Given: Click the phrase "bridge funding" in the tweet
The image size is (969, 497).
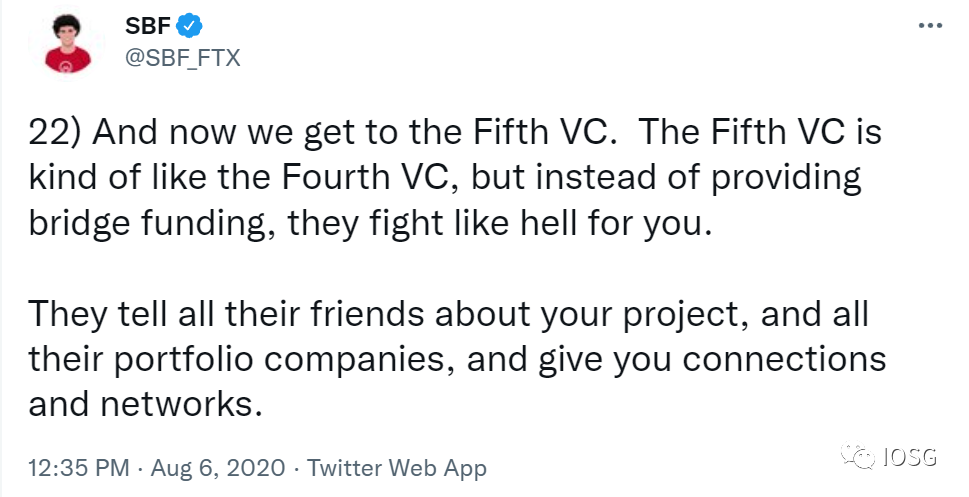Looking at the screenshot, I should (147, 224).
